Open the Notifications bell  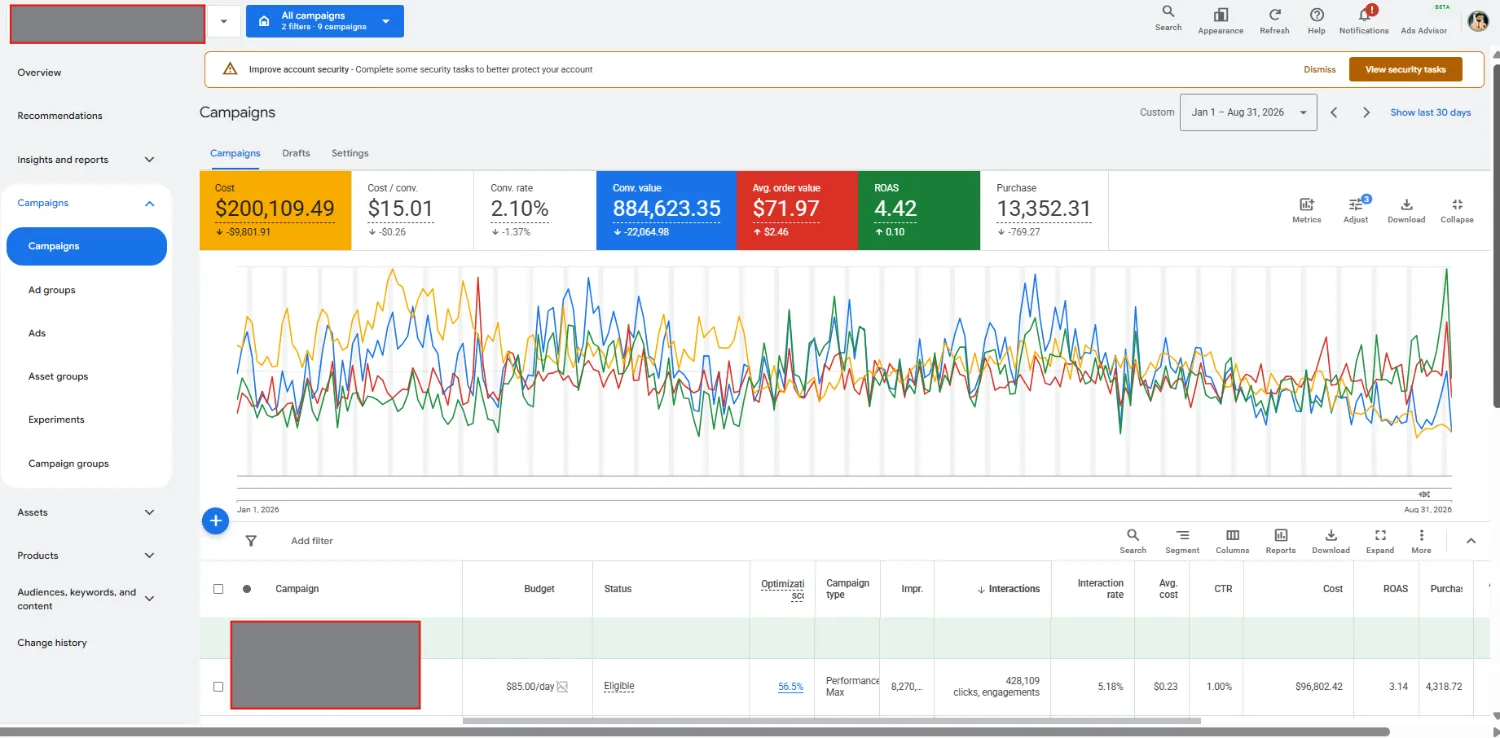(1364, 20)
